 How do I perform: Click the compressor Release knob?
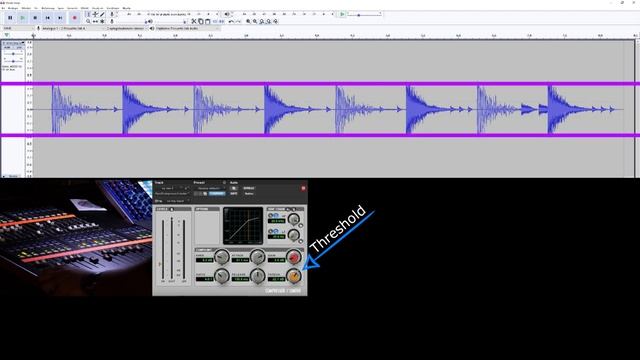click(258, 276)
